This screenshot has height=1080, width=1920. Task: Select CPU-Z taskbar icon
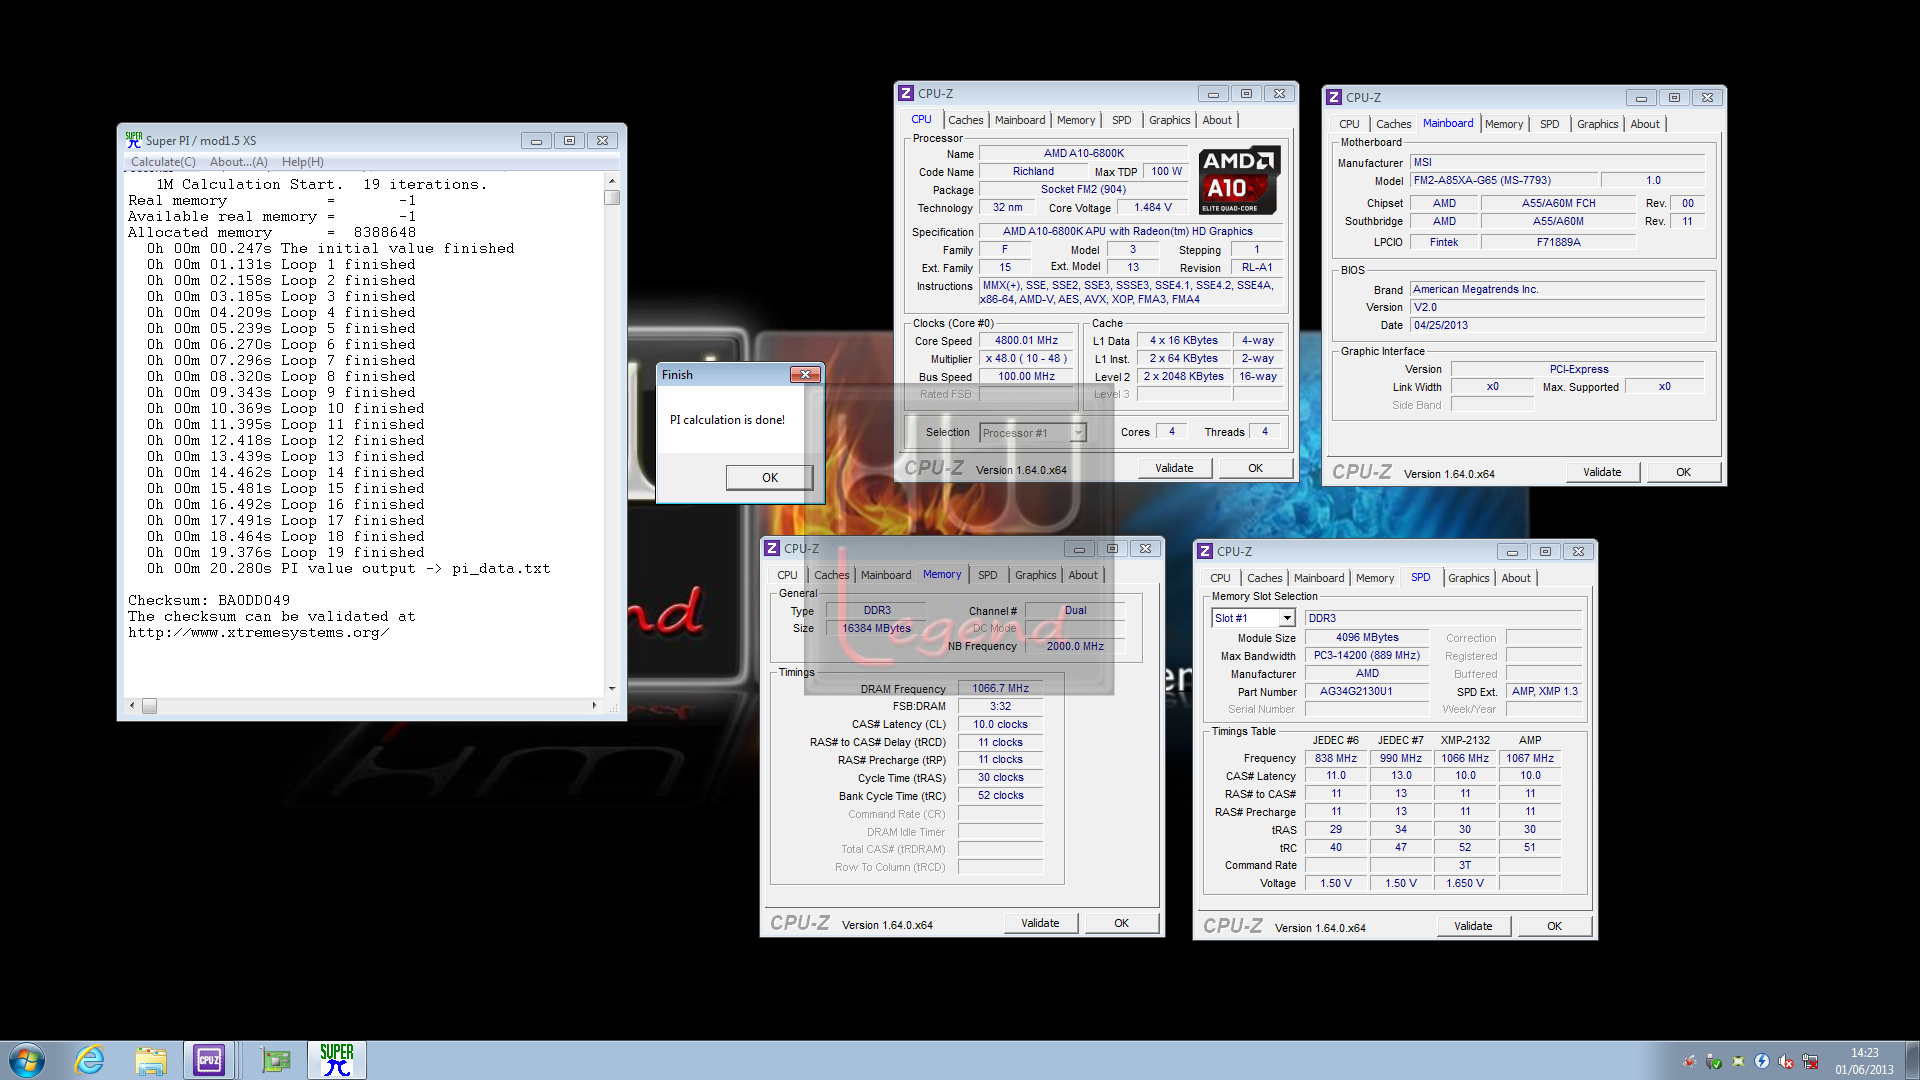(209, 1060)
